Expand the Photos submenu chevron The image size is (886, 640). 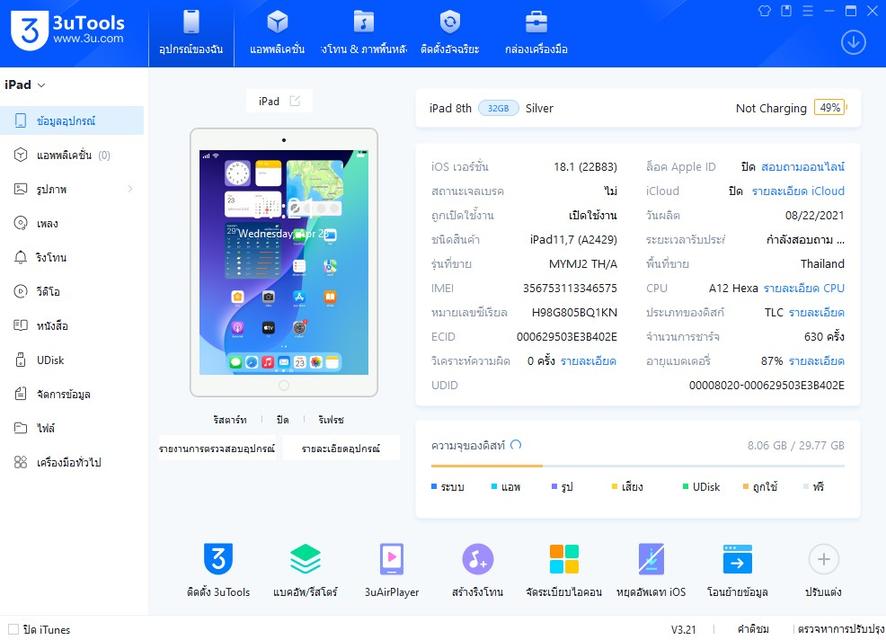coord(130,189)
